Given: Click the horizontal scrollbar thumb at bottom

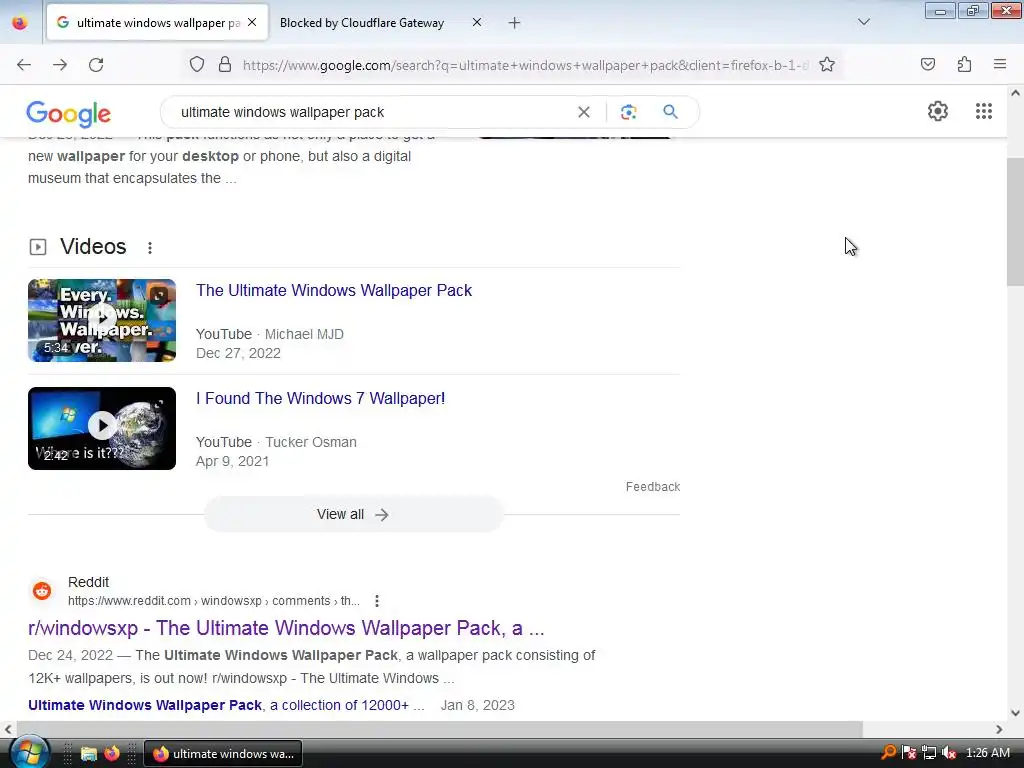Looking at the screenshot, I should tap(440, 729).
